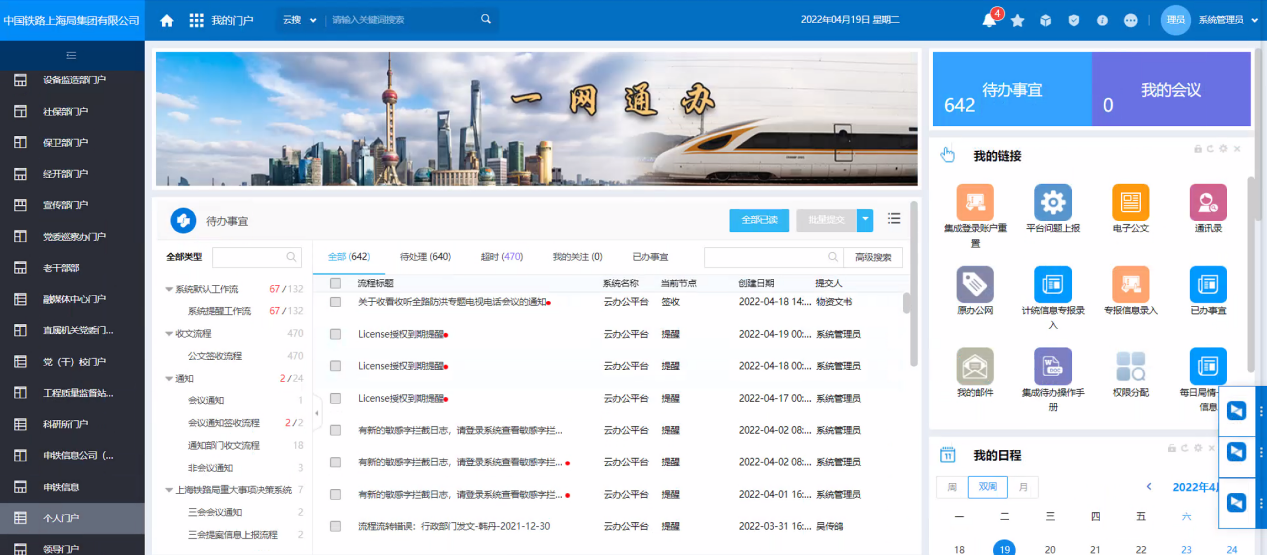Open the 通讯录 contacts icon
Screen dimensions: 1267x555
pyautogui.click(x=1208, y=202)
